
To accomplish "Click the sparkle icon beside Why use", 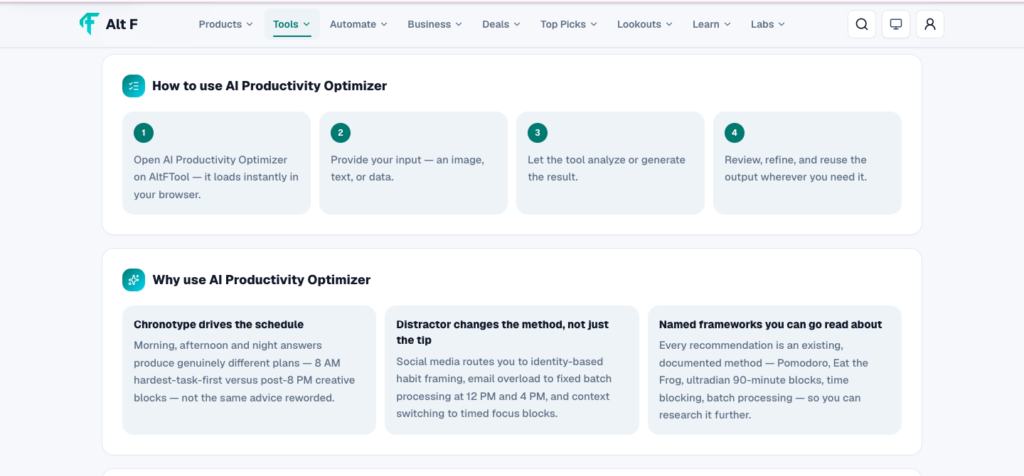I will click(x=133, y=280).
